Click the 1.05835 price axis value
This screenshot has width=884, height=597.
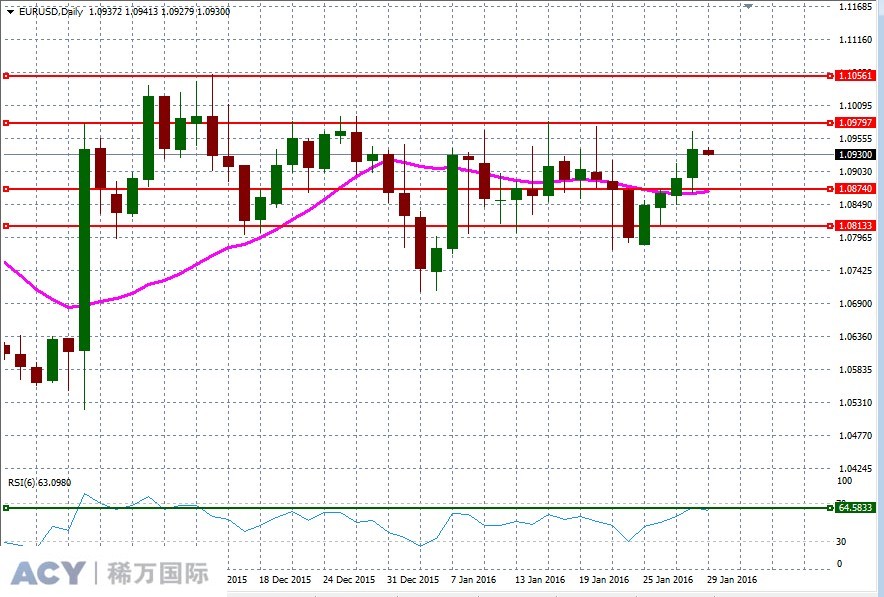pos(855,370)
